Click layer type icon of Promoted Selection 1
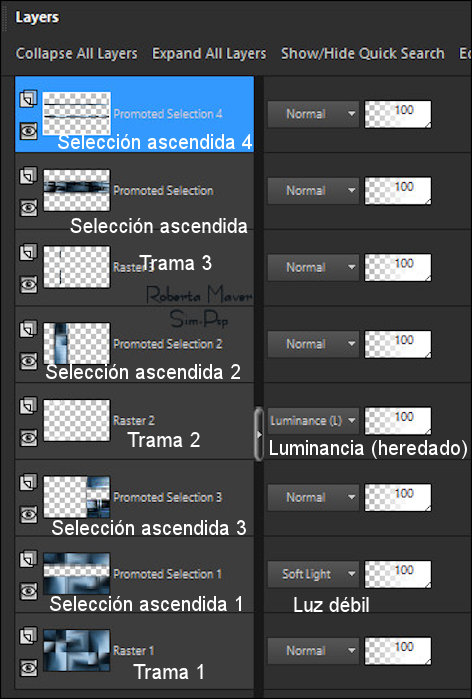 pos(29,559)
